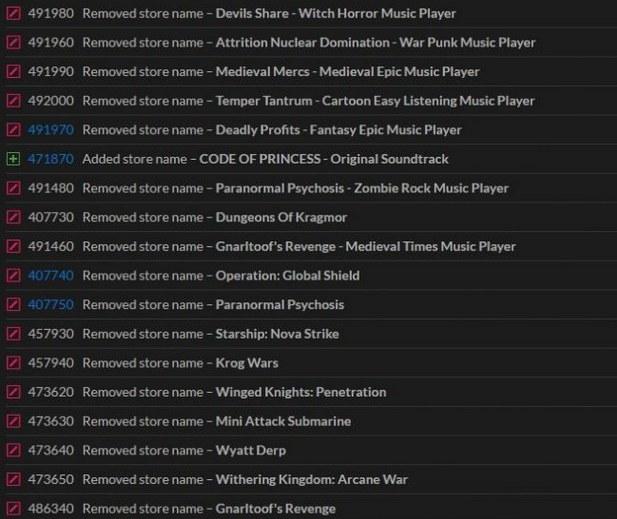Select 'Paranormal Psychosis - Zombie Rock Music Player'
The height and width of the screenshot is (519, 617).
click(362, 188)
